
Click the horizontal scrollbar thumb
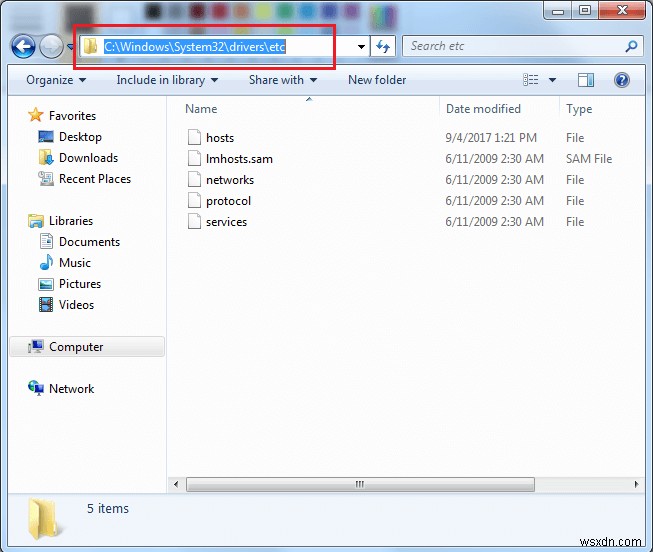pyautogui.click(x=360, y=484)
